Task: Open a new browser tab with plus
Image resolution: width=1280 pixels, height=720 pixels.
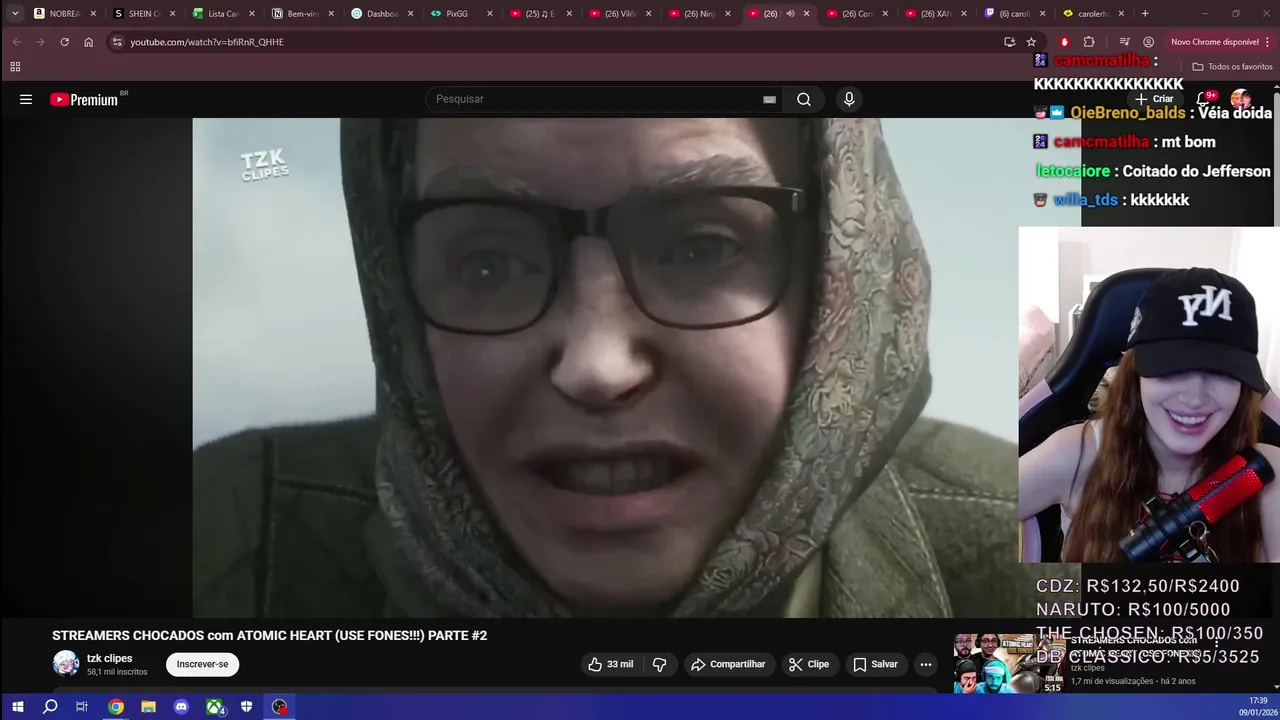Action: point(1145,14)
